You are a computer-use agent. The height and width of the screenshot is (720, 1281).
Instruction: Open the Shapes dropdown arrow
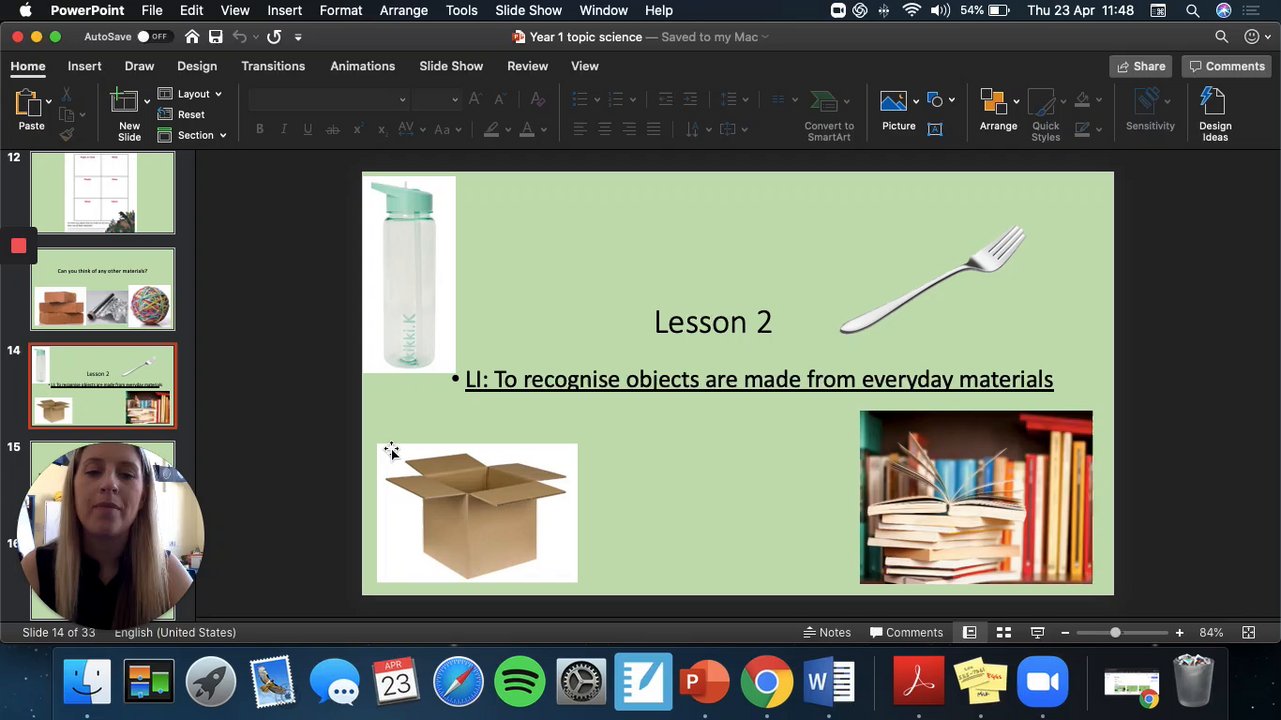951,100
